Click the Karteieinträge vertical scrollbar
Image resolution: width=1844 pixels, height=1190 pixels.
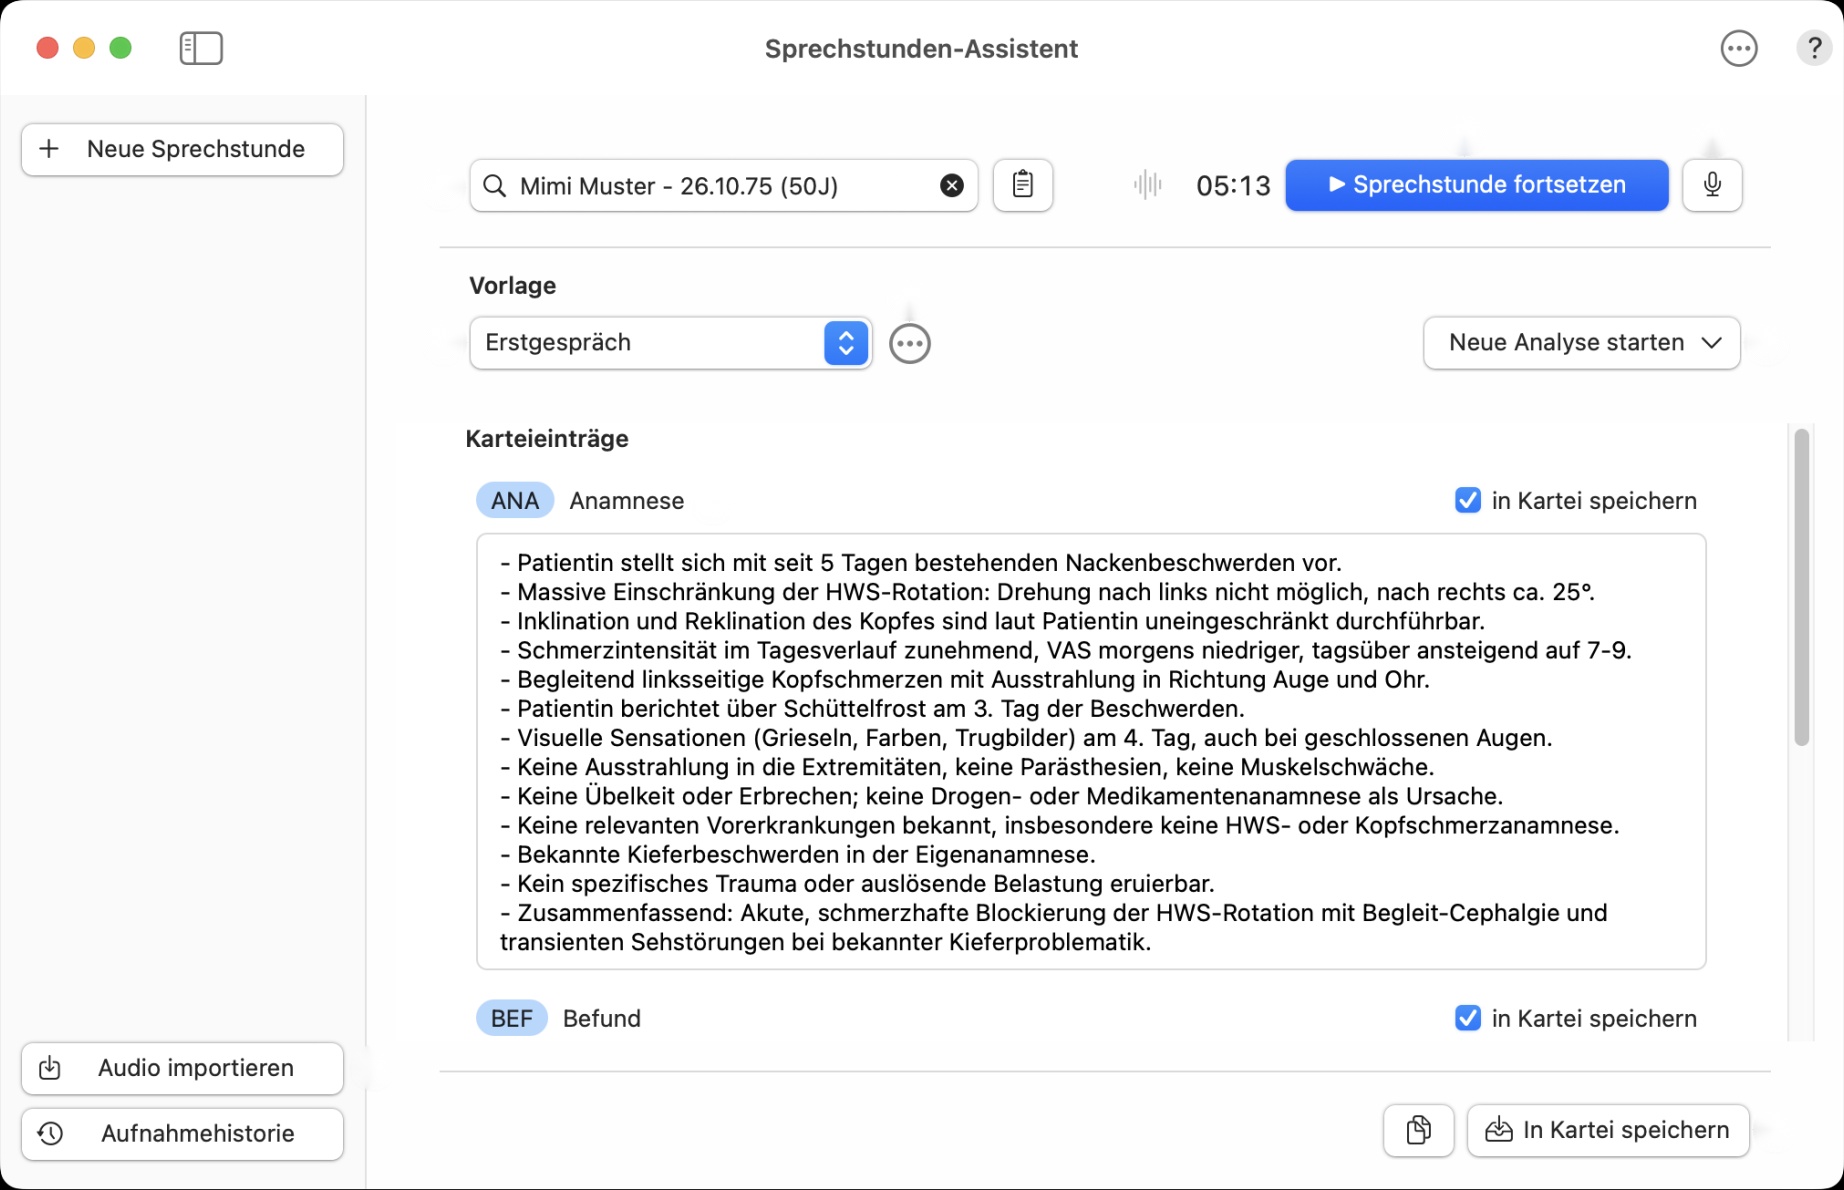pyautogui.click(x=1801, y=587)
